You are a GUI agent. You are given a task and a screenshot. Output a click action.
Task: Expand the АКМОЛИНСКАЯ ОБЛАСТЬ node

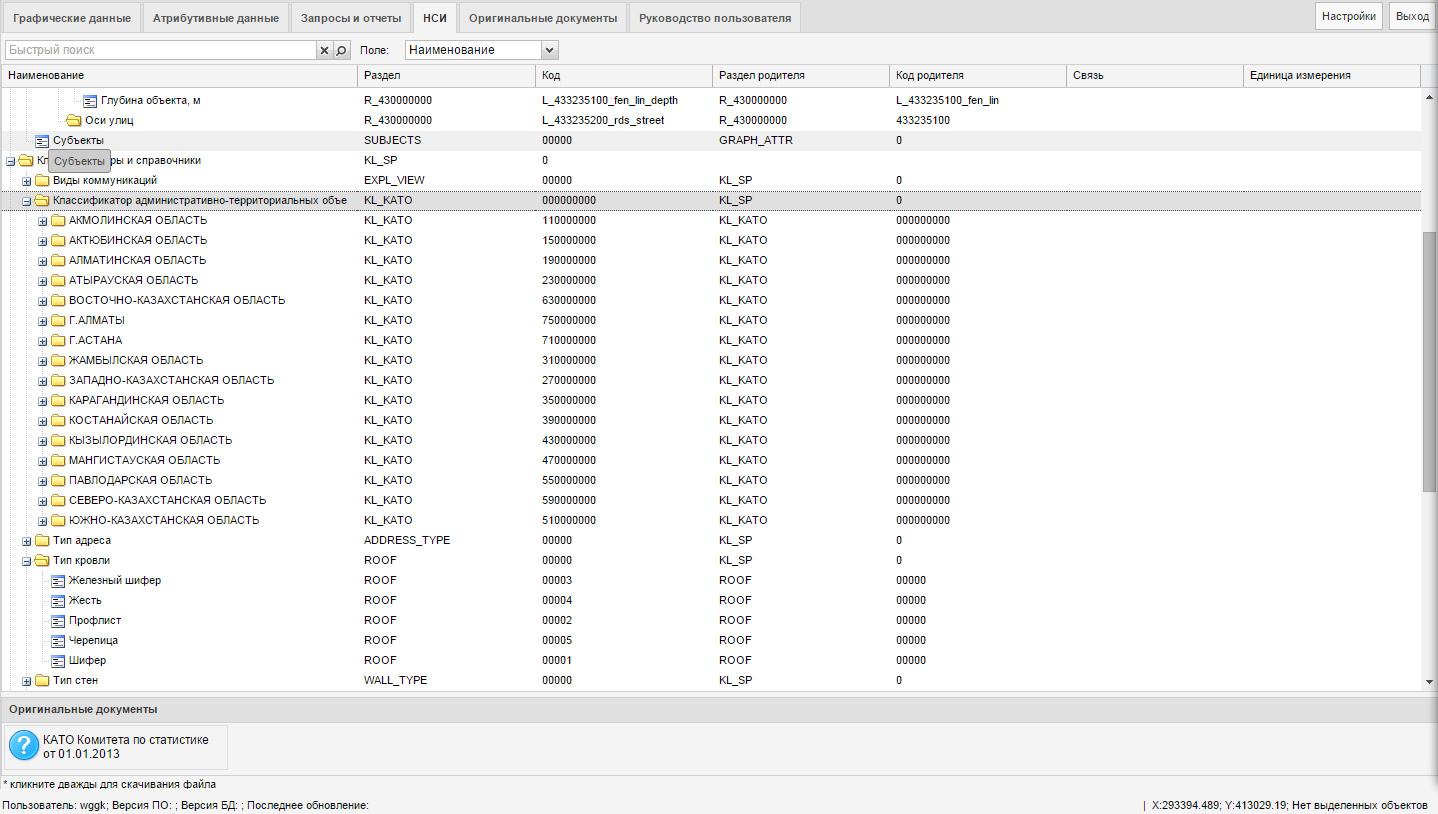[43, 221]
